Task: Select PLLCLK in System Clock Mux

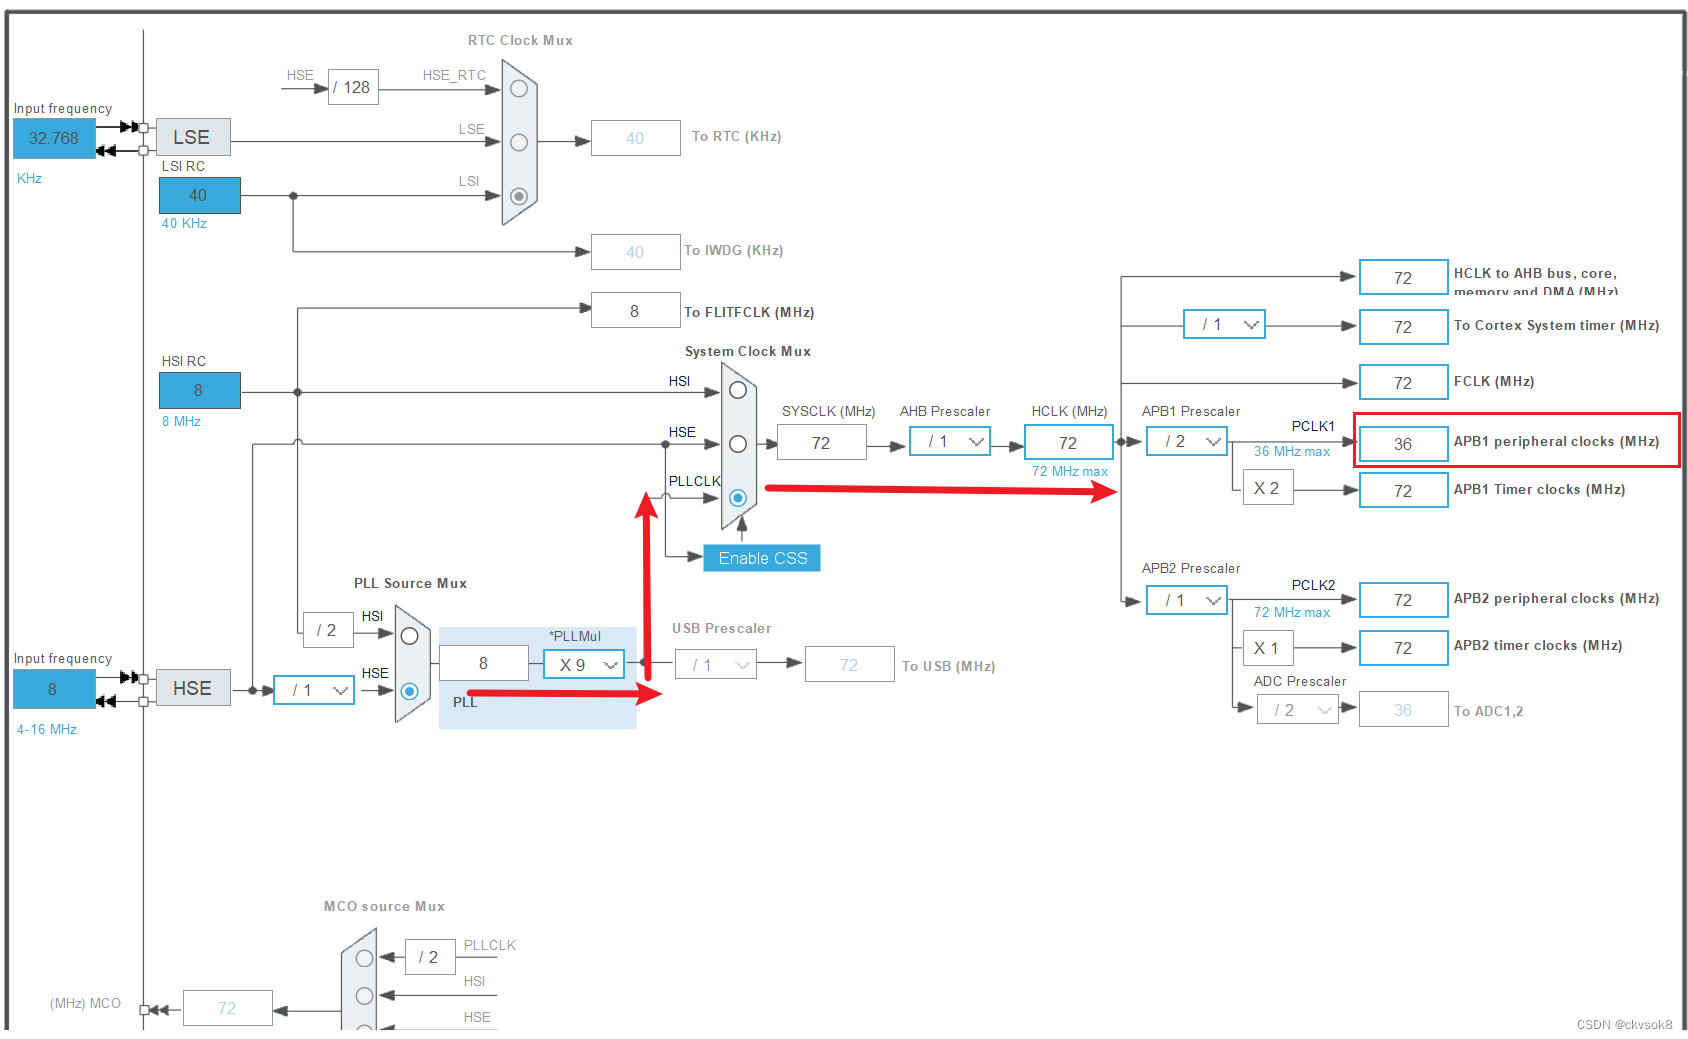Action: (x=738, y=497)
